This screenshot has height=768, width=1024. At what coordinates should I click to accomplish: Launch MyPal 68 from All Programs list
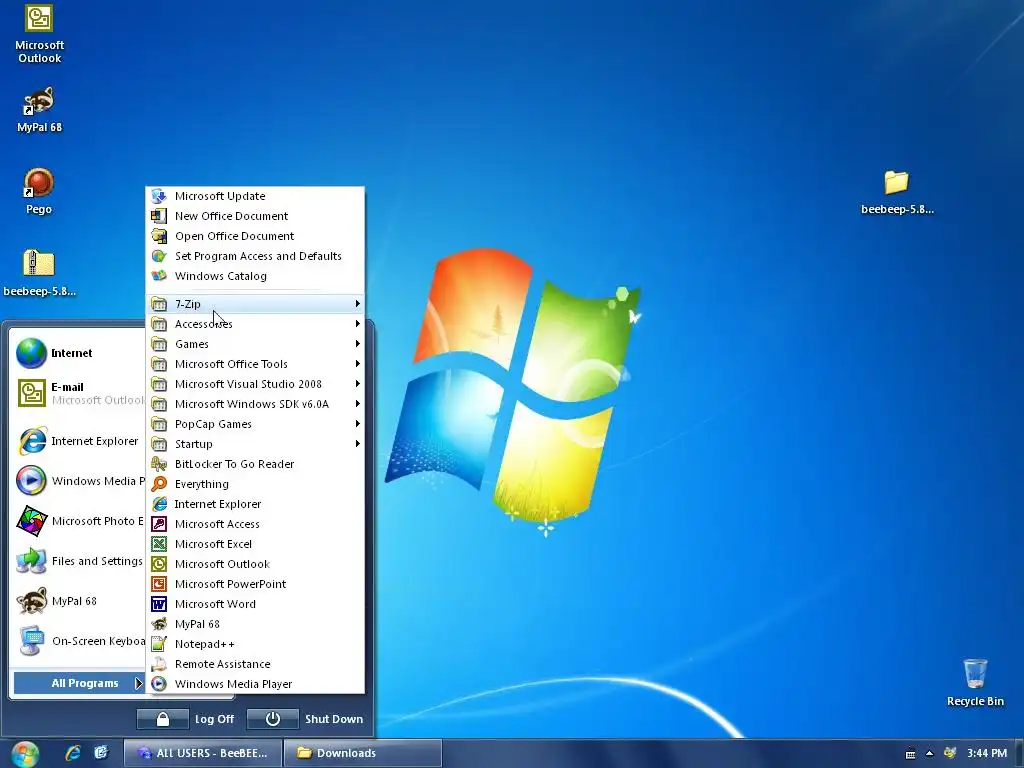pos(255,624)
